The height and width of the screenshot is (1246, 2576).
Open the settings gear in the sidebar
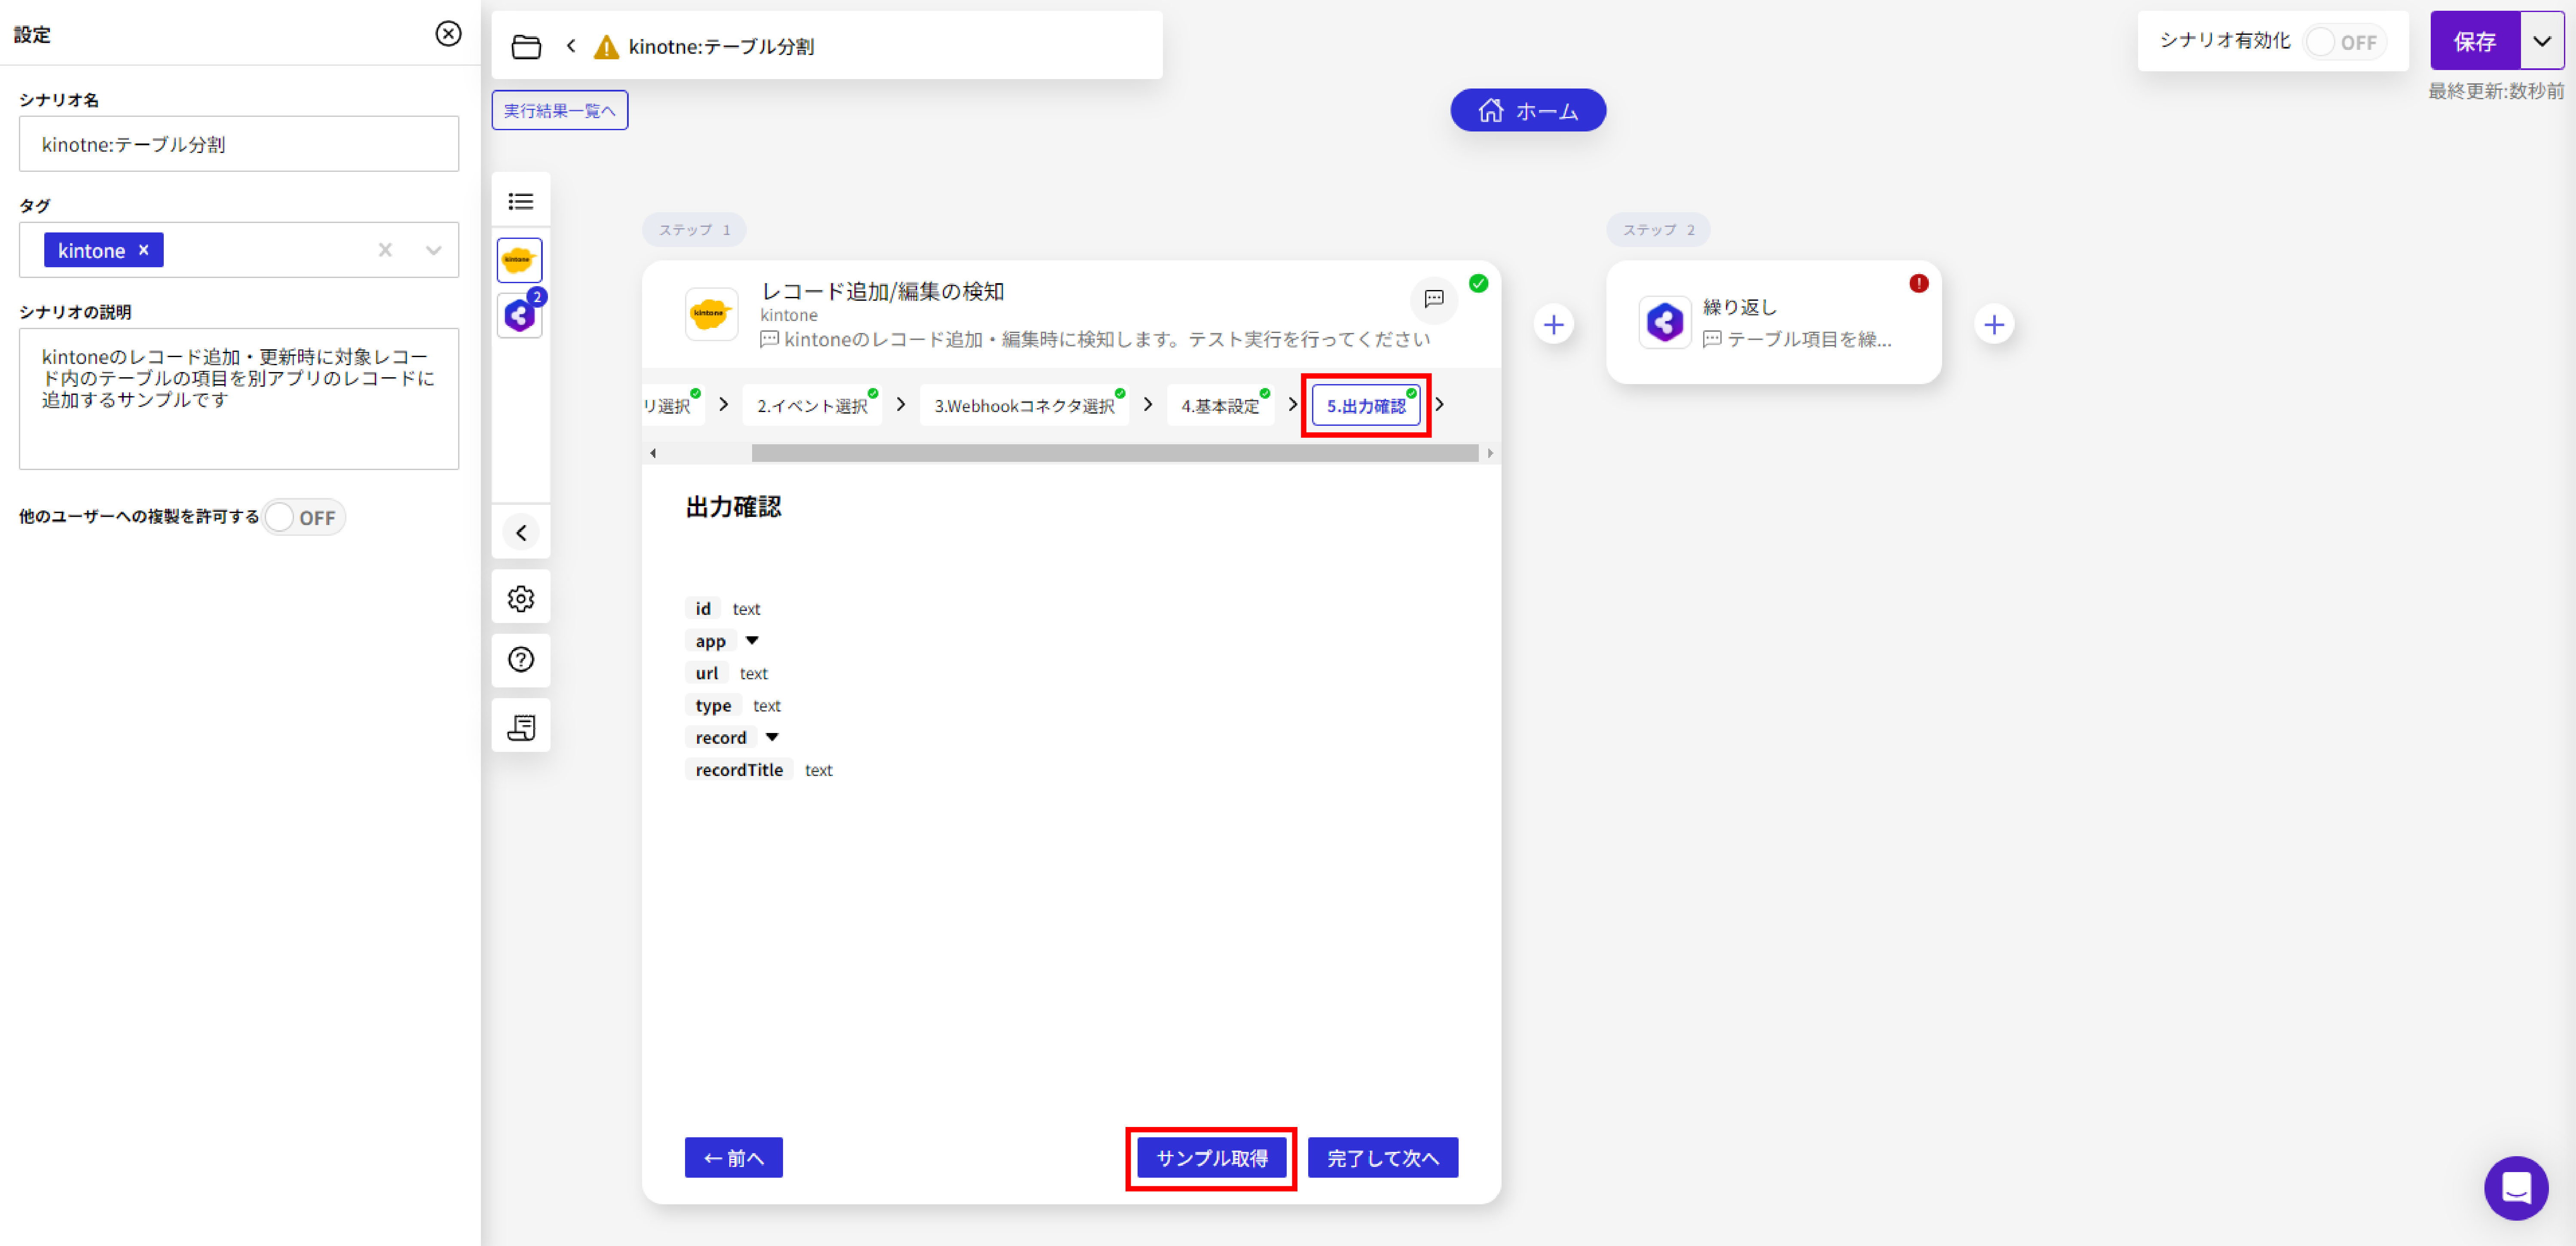pos(520,598)
